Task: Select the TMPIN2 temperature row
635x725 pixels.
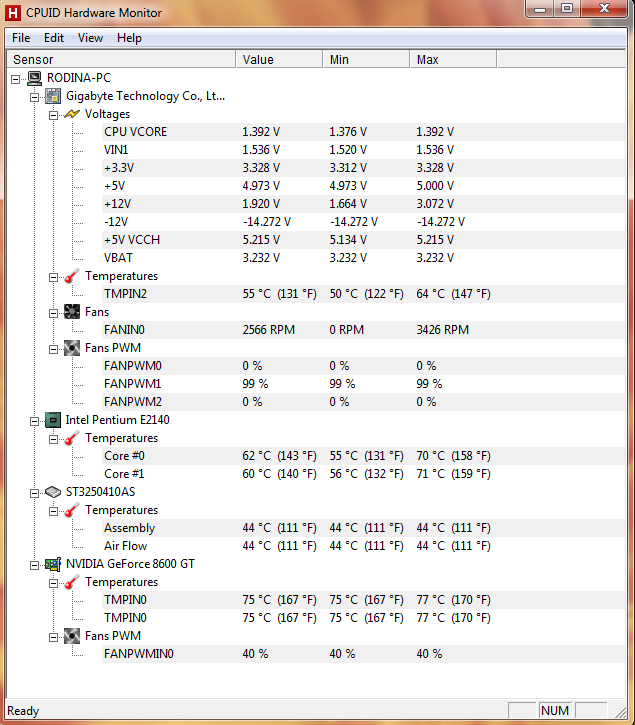Action: click(x=364, y=294)
